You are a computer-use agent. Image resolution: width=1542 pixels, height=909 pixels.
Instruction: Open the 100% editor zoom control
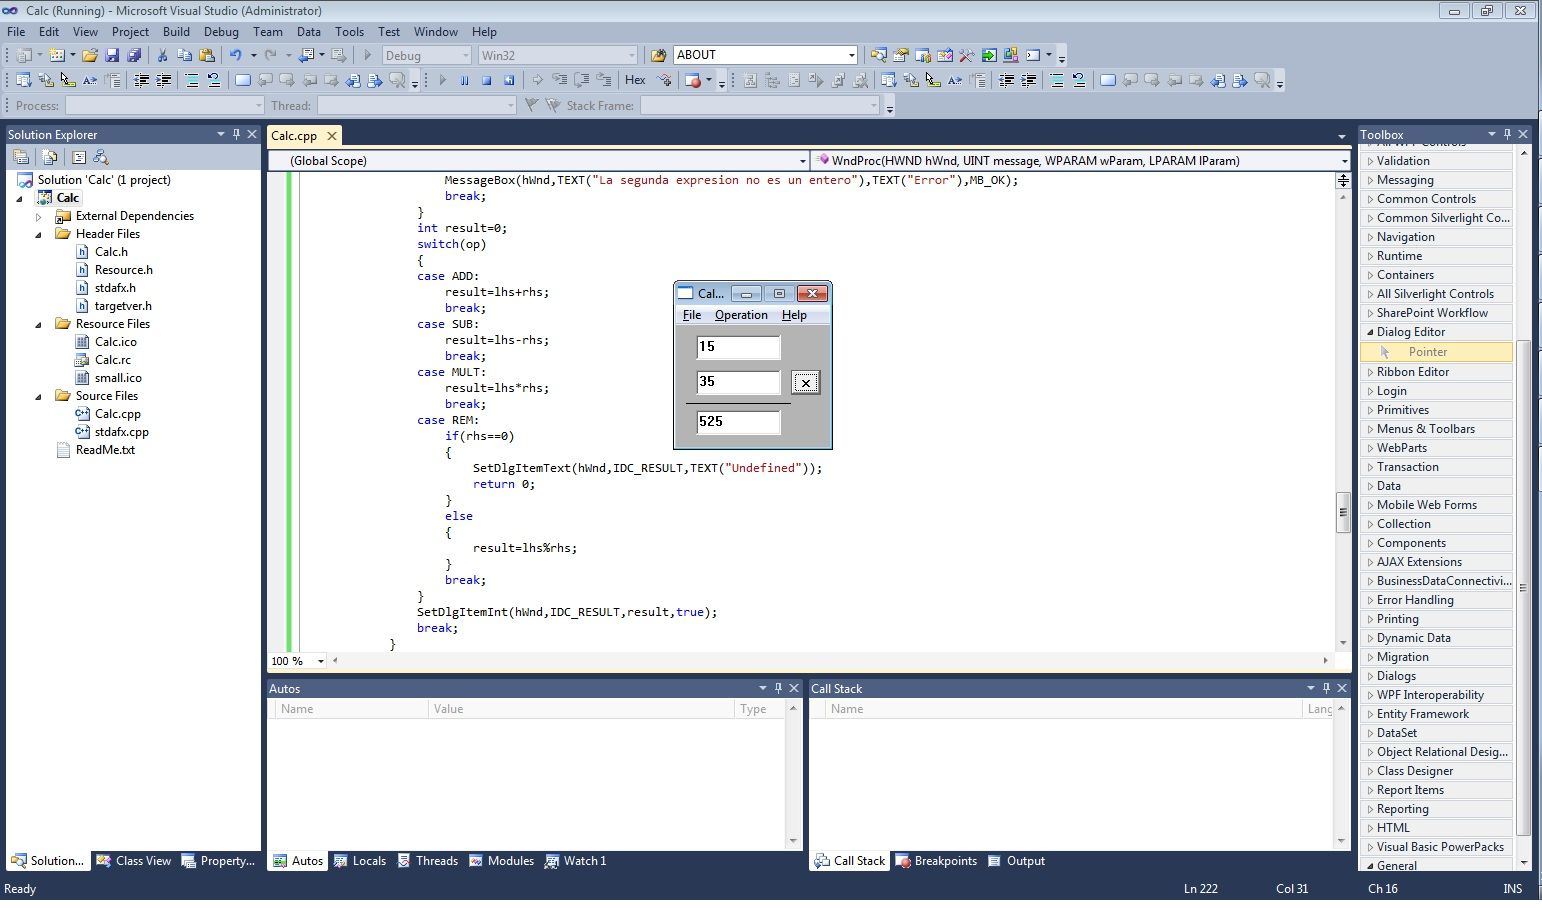point(309,661)
